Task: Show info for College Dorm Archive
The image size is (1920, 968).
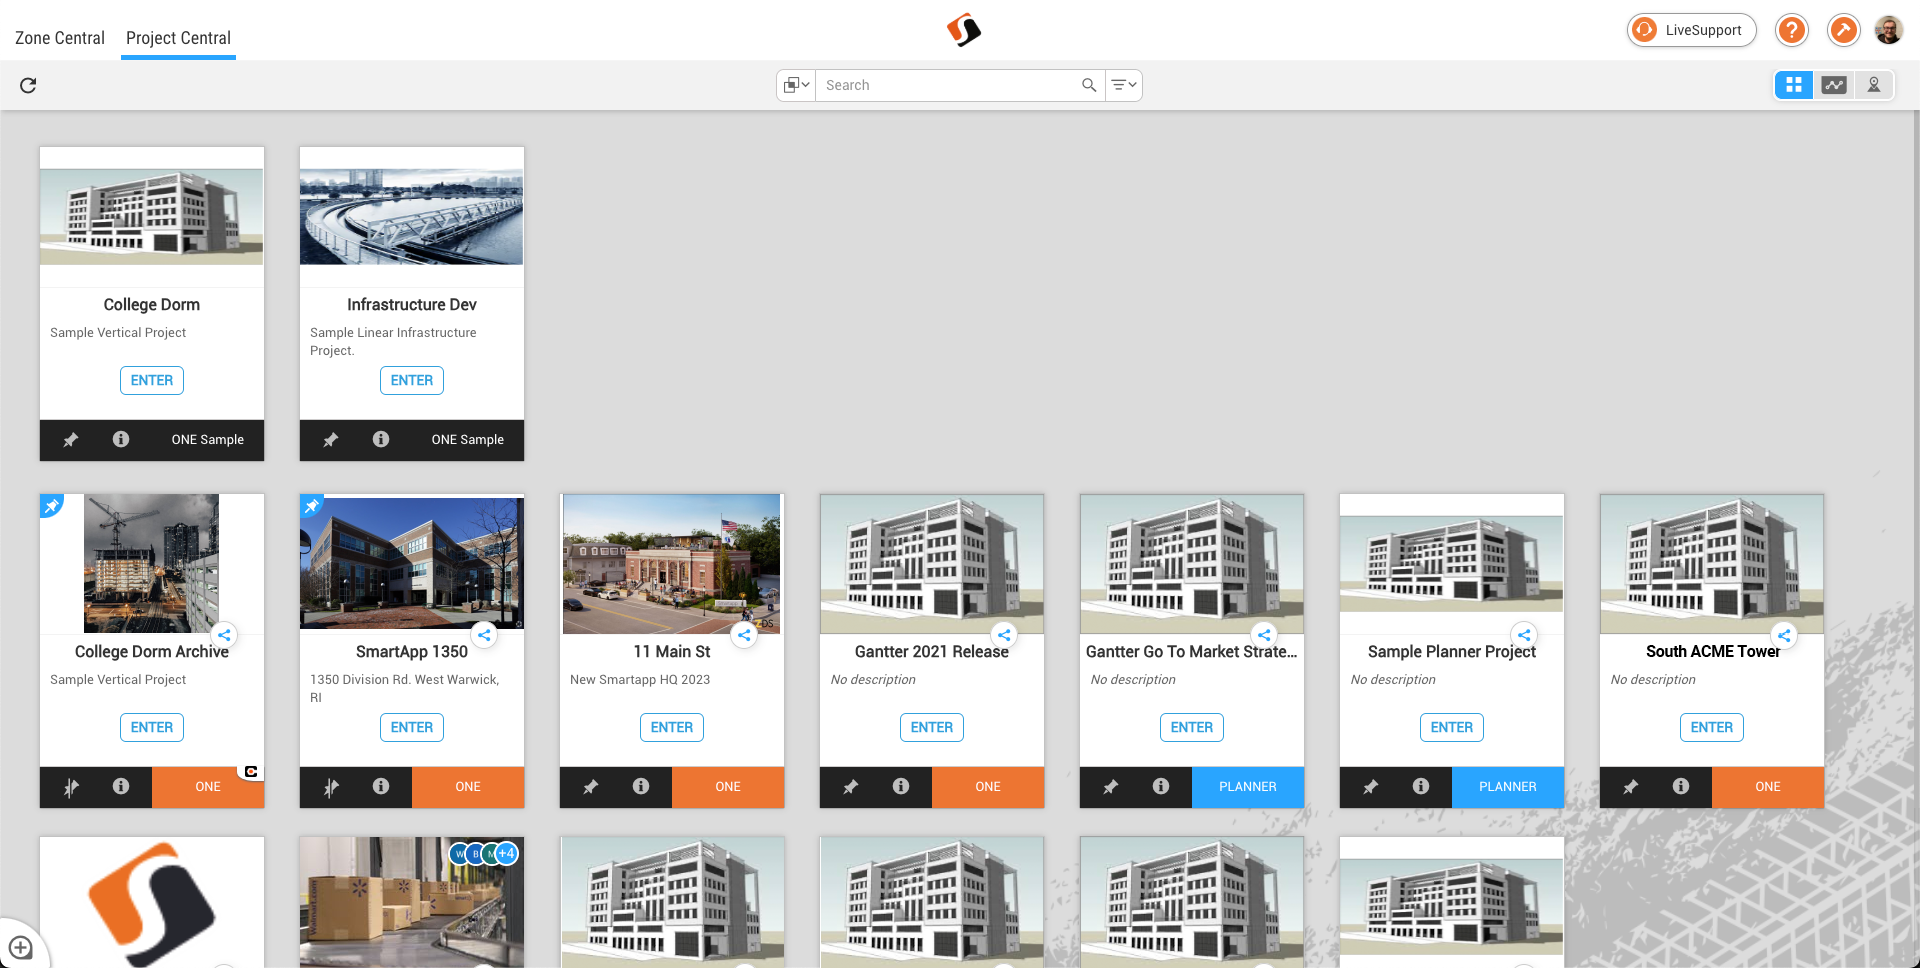Action: click(x=121, y=786)
